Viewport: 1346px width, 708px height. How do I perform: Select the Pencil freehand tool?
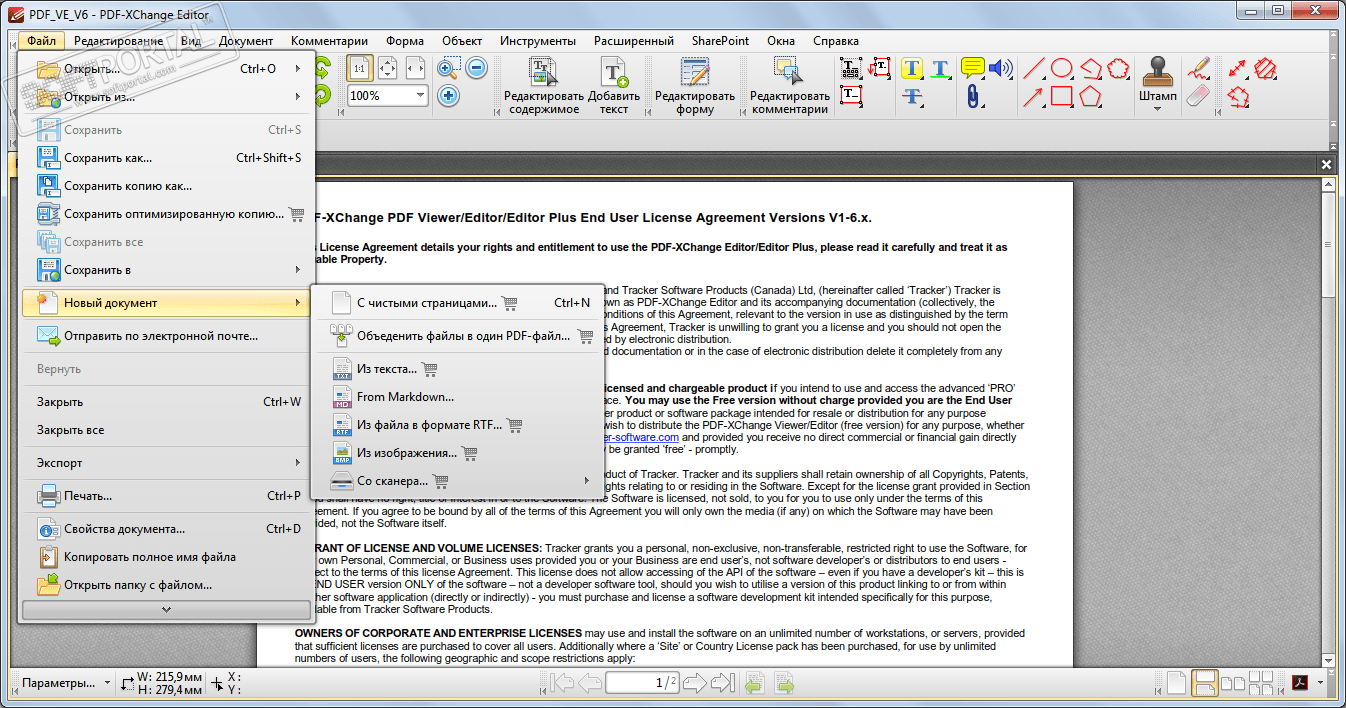(1198, 68)
